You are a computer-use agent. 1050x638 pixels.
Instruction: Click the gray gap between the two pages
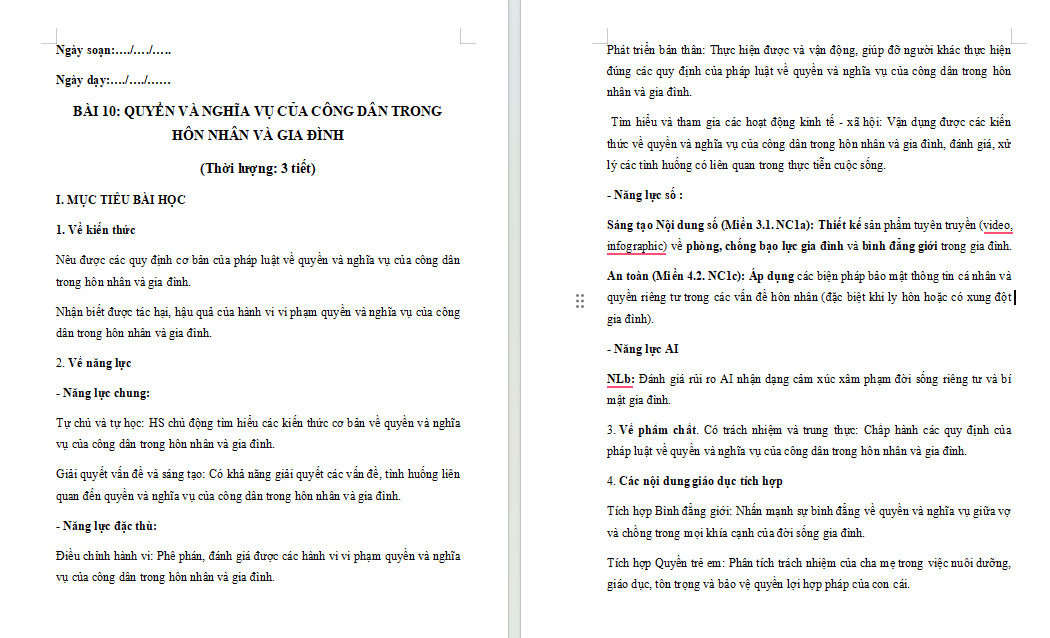514,319
